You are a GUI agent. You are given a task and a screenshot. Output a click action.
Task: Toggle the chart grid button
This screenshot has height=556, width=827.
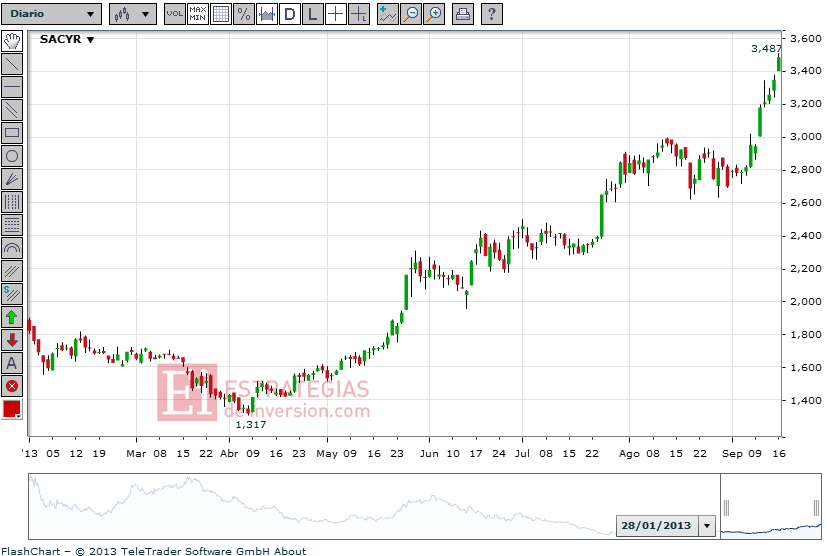221,14
